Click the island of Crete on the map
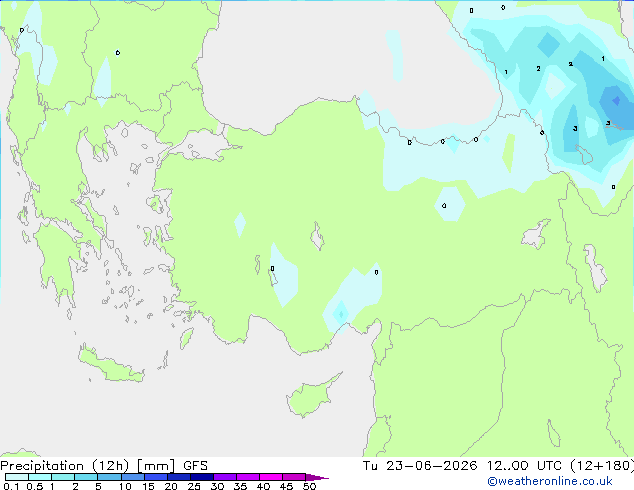Viewport: 634px width, 490px height. pyautogui.click(x=110, y=364)
